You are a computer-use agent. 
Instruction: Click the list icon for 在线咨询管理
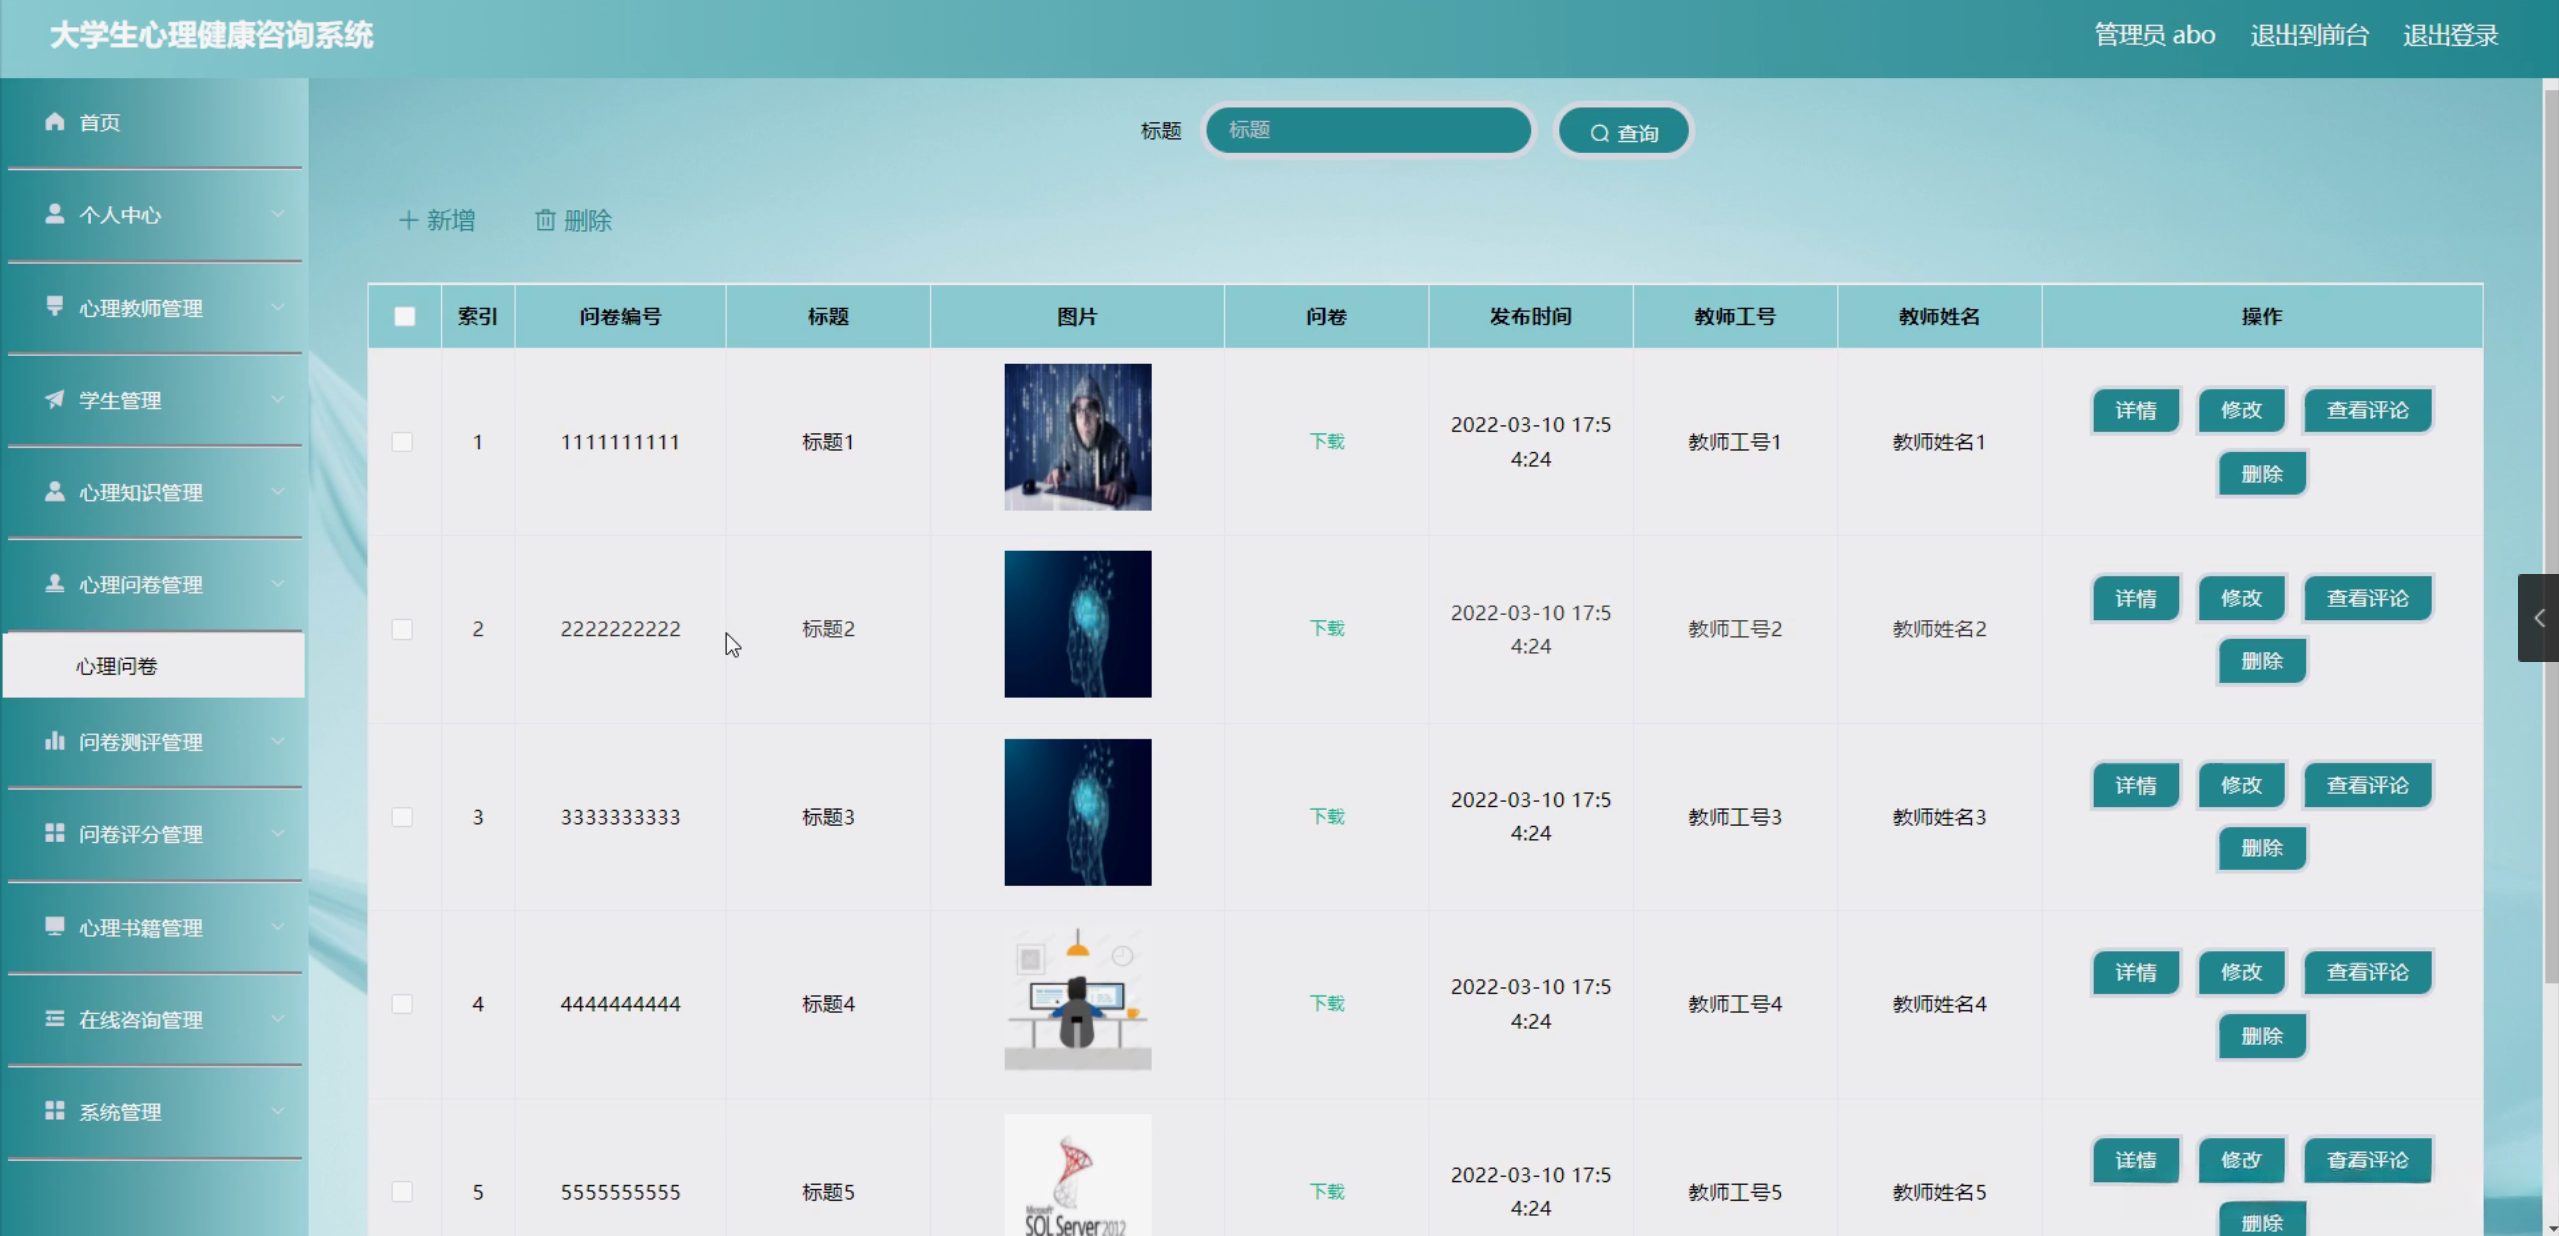coord(55,1018)
